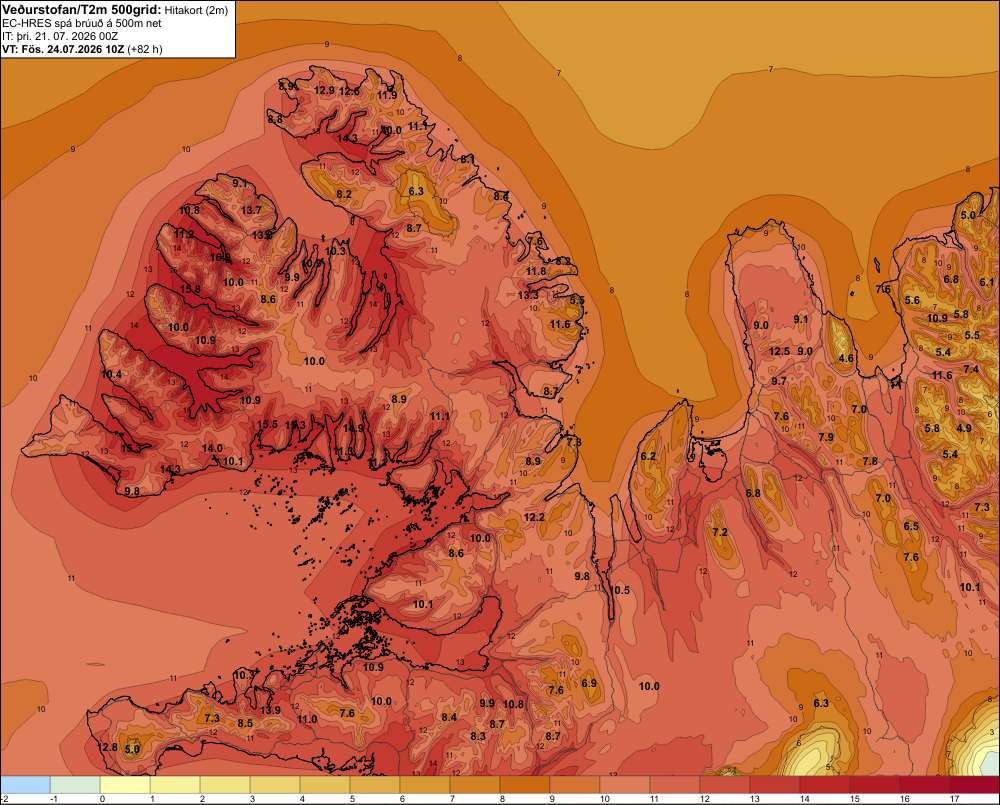The width and height of the screenshot is (1000, 805).
Task: Click the temperature value "15.8" on the map
Action: pyautogui.click(x=190, y=289)
